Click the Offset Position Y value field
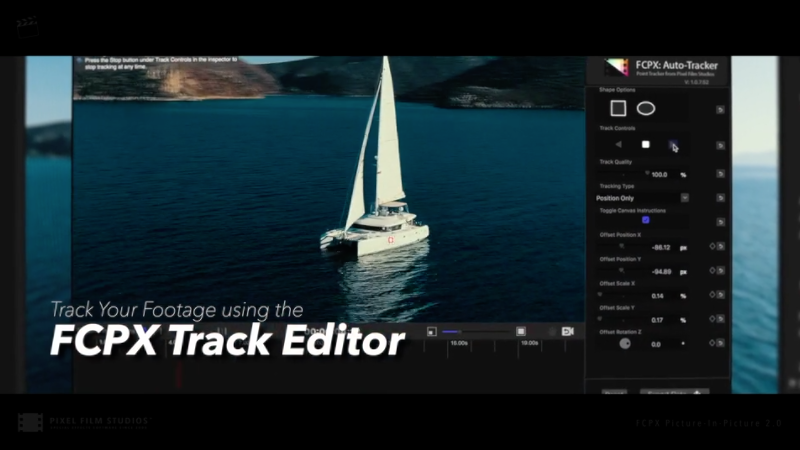Screen dimensions: 800x450 coord(661,272)
